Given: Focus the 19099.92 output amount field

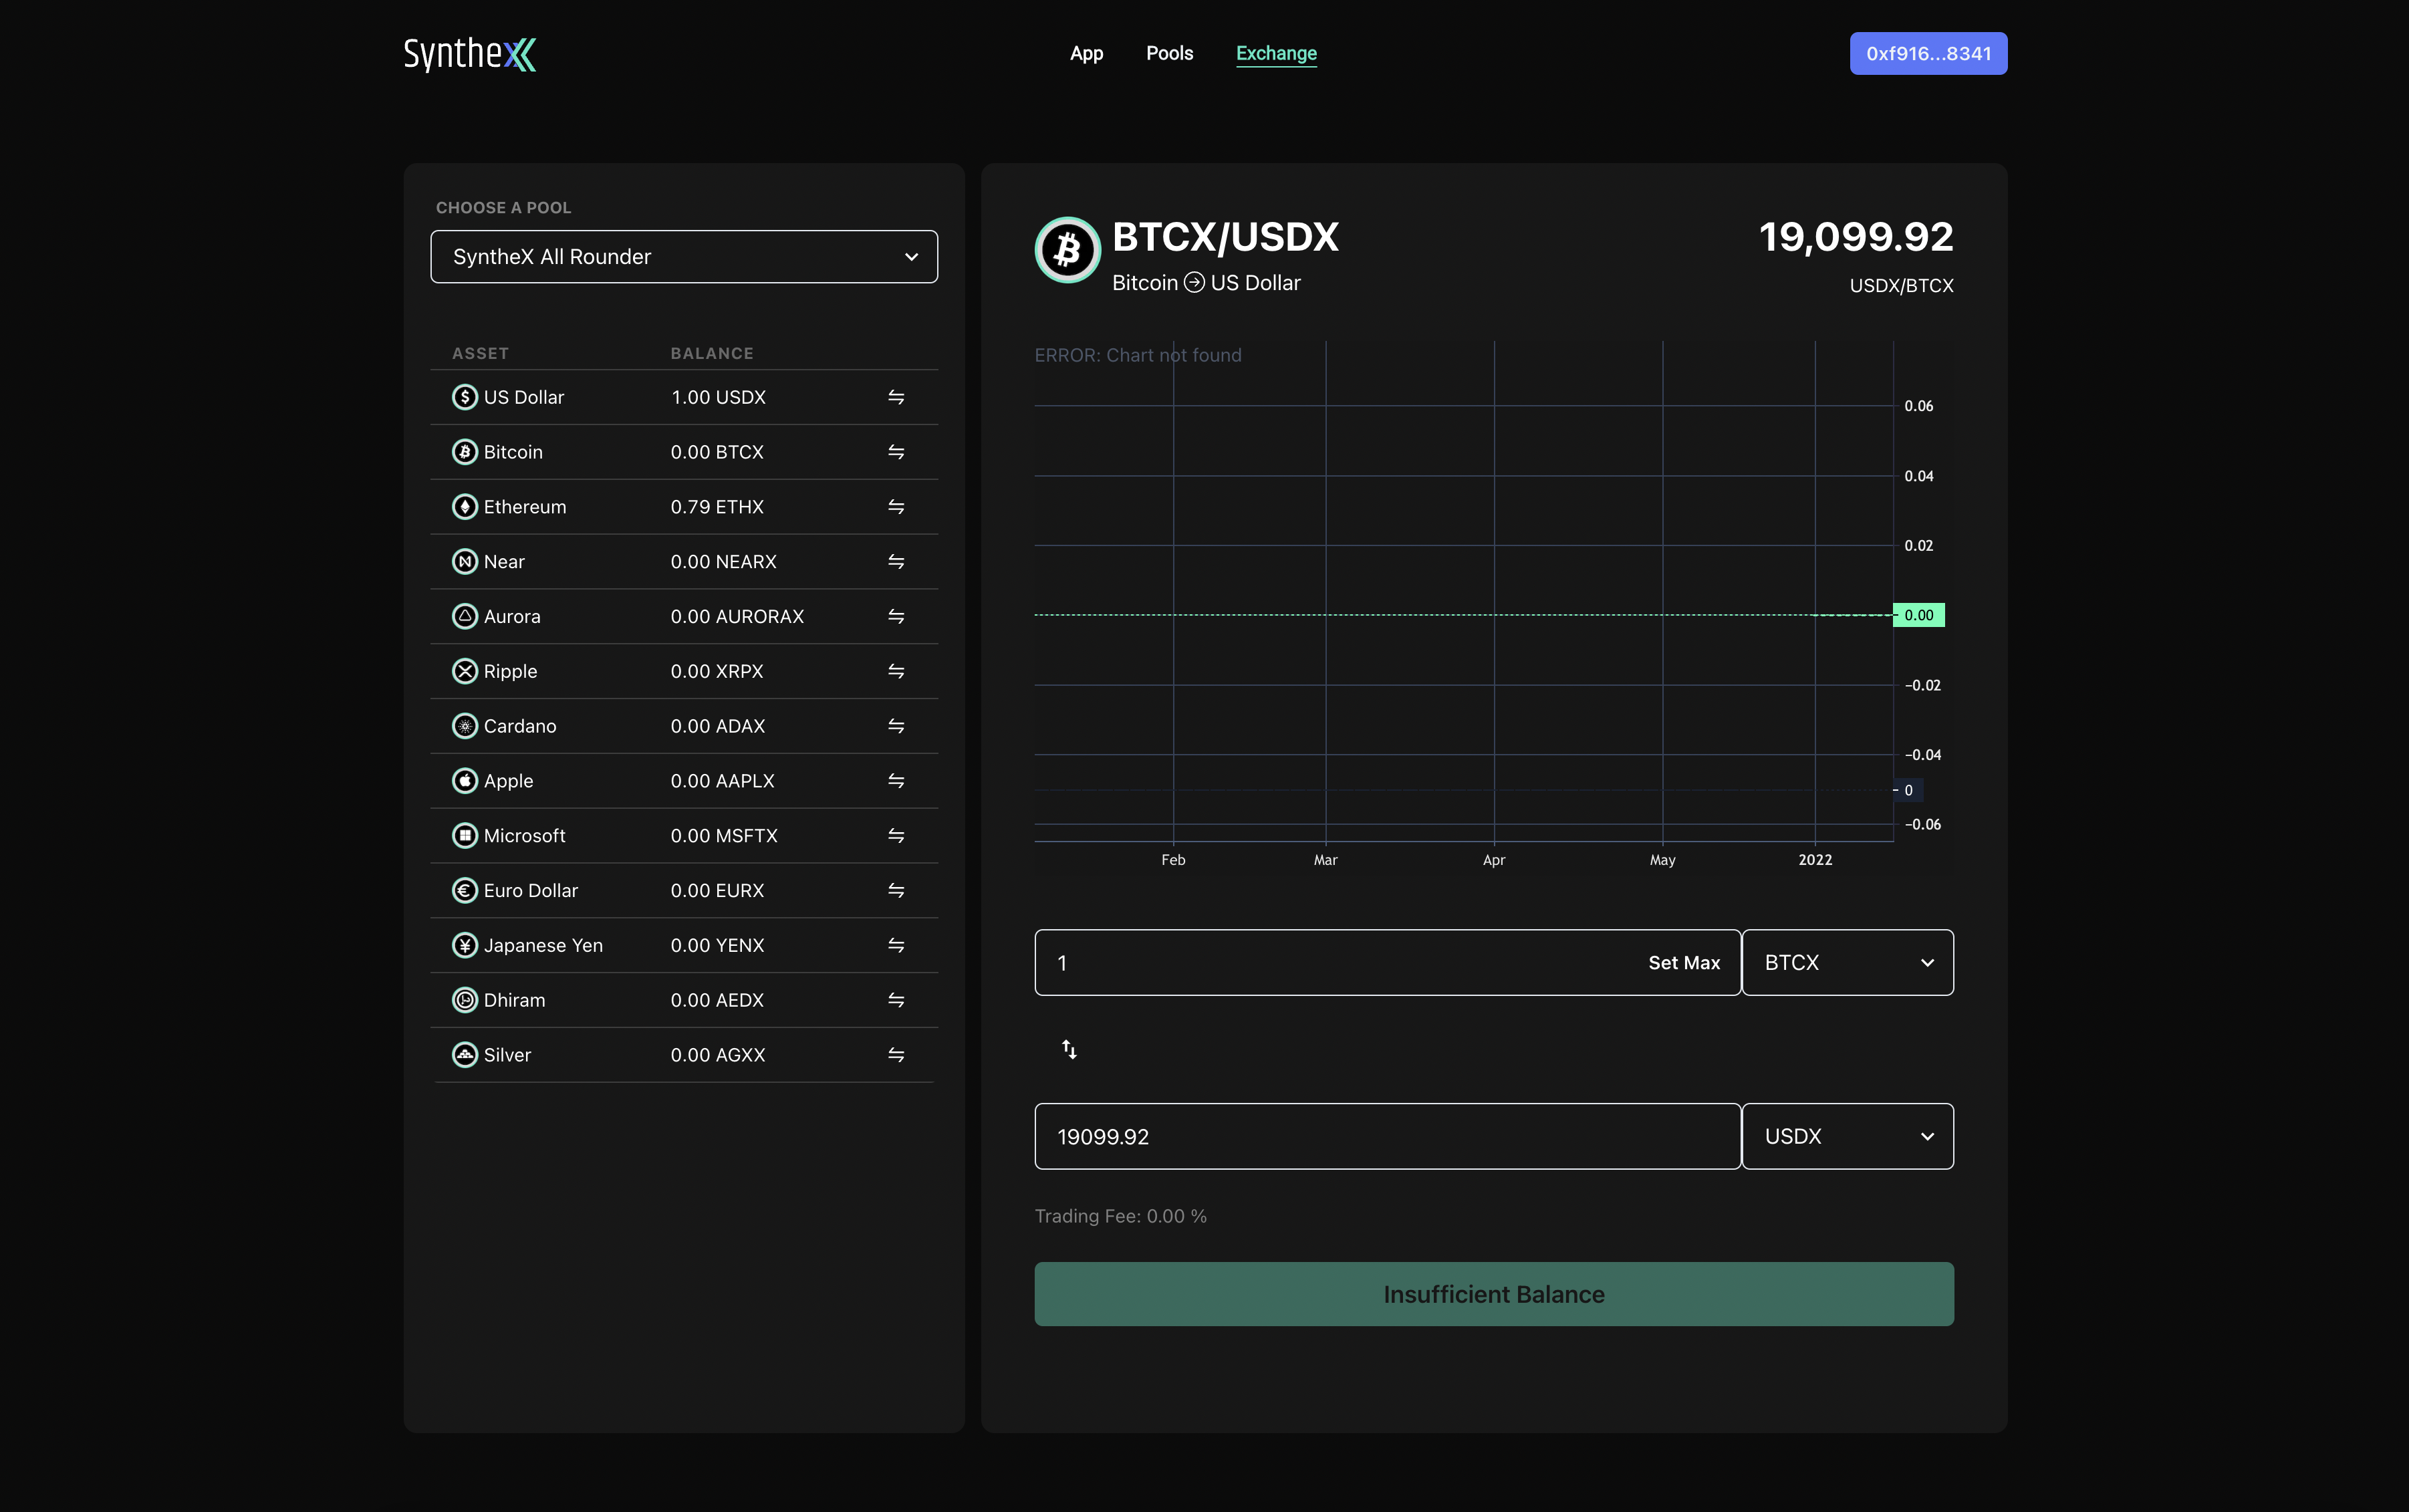Looking at the screenshot, I should pyautogui.click(x=1386, y=1137).
